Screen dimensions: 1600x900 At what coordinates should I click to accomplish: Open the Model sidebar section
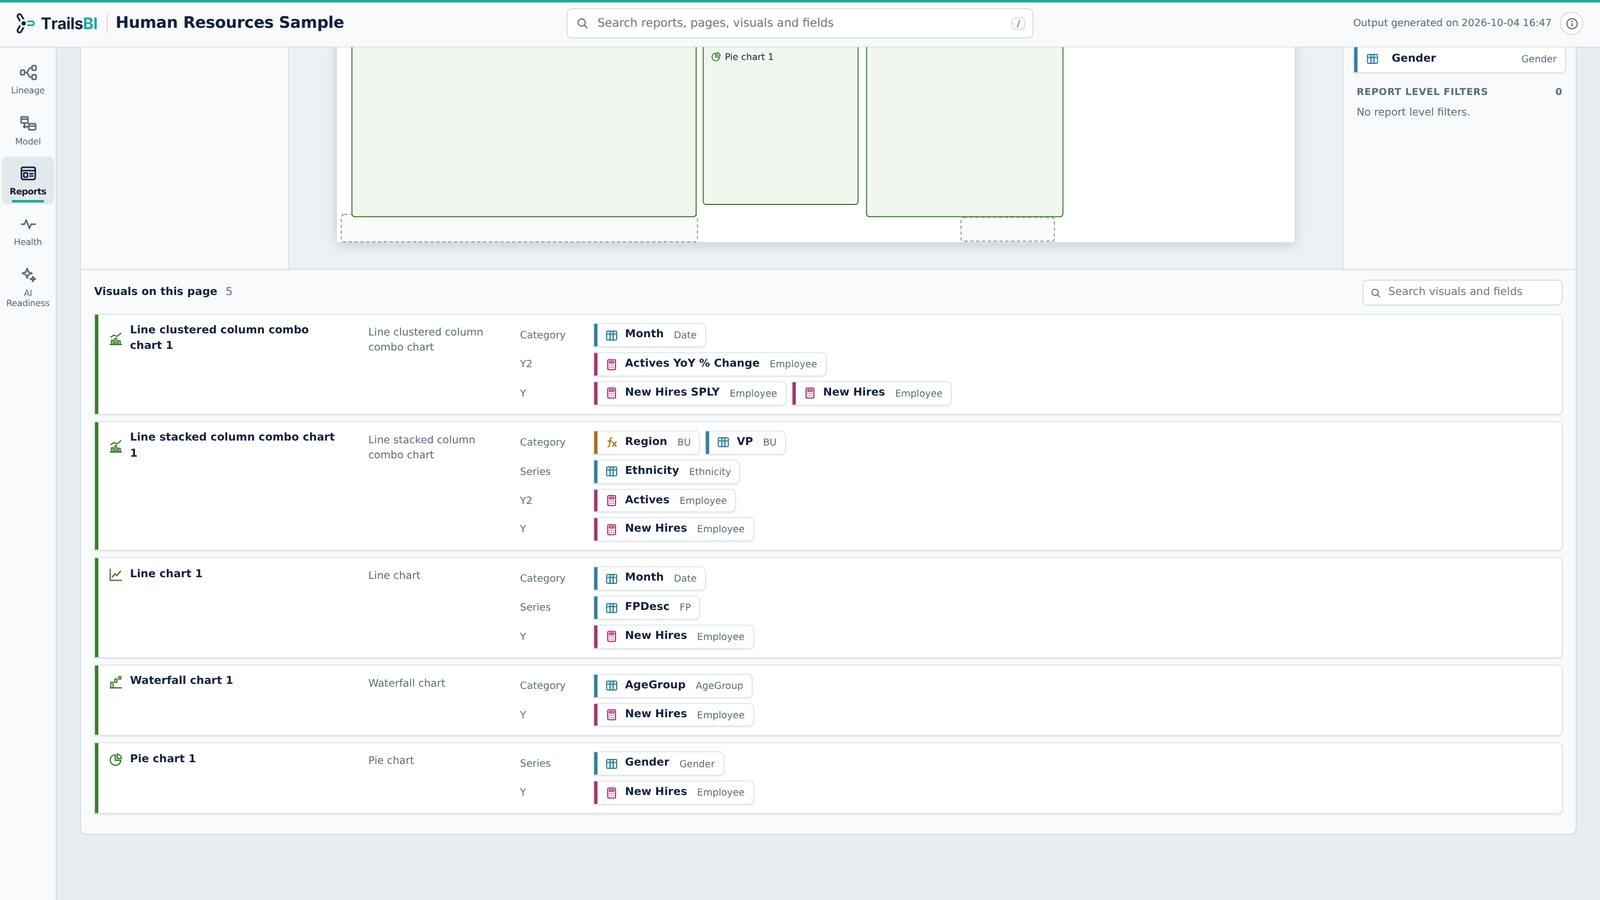(28, 131)
